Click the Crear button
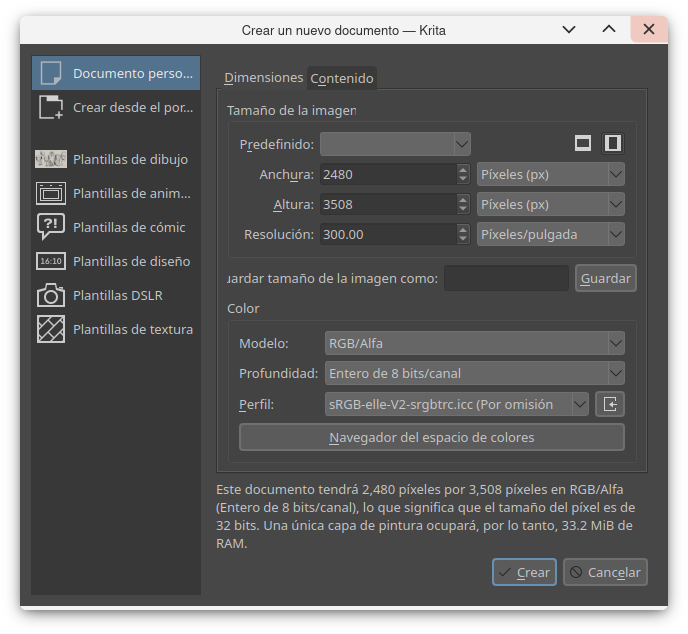Viewport: 688px width, 634px height. (x=524, y=572)
